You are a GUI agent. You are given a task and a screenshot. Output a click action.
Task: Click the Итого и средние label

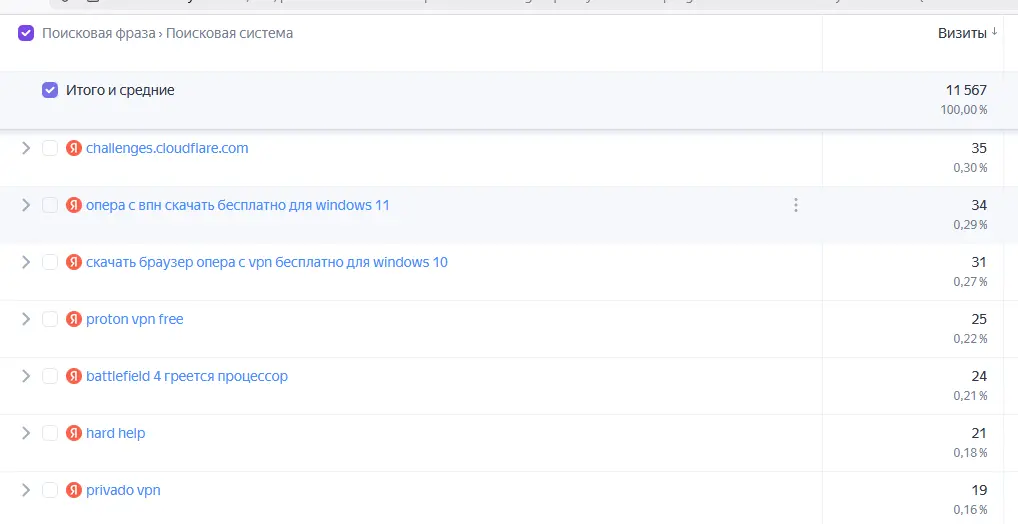pyautogui.click(x=120, y=90)
